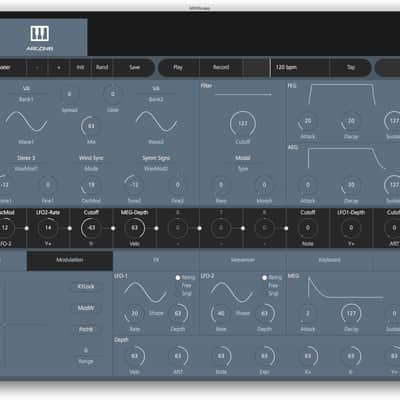Switch to the Keyboard tab
Viewport: 400px width, 400px height.
(x=329, y=260)
